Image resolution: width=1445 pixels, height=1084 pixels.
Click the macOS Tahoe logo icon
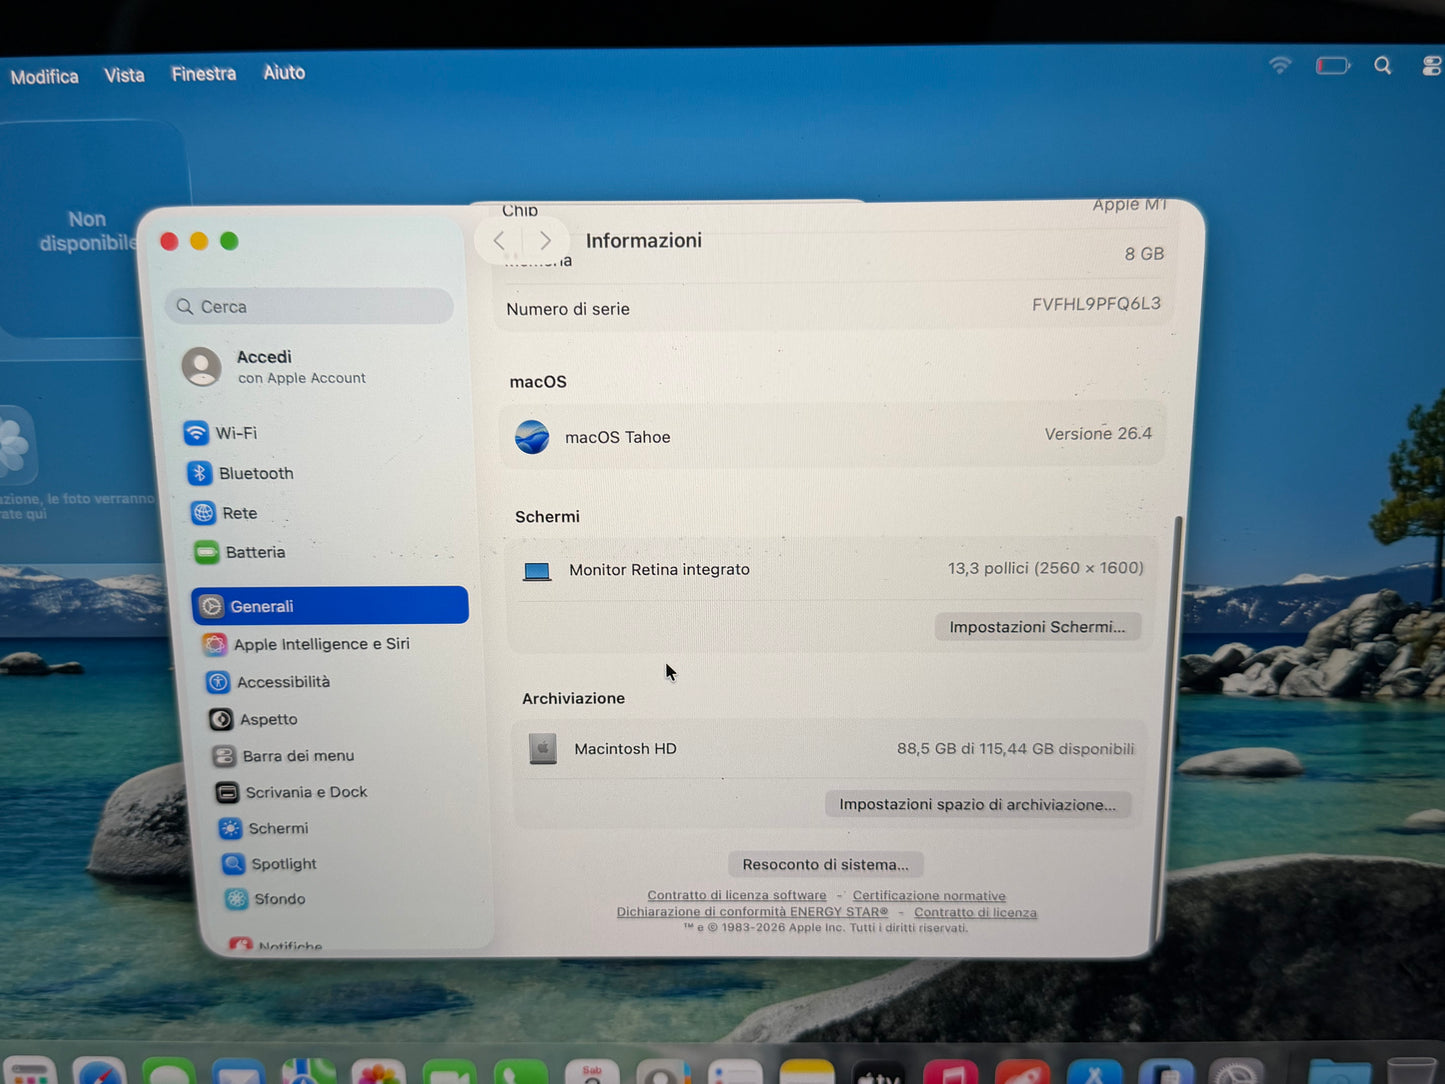pyautogui.click(x=532, y=437)
